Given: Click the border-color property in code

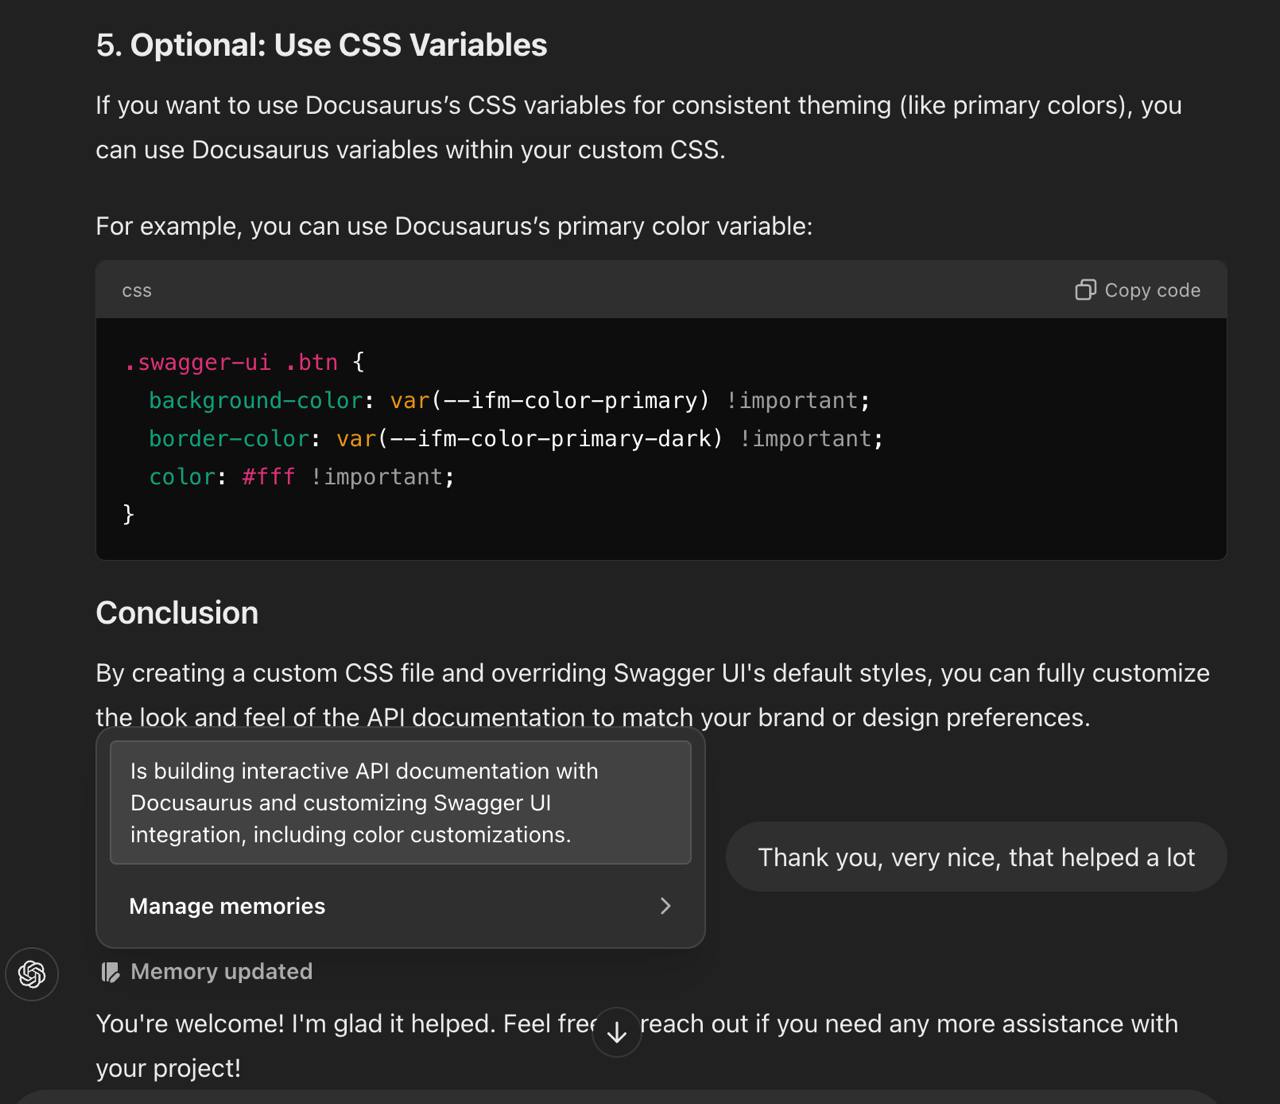Looking at the screenshot, I should point(229,439).
